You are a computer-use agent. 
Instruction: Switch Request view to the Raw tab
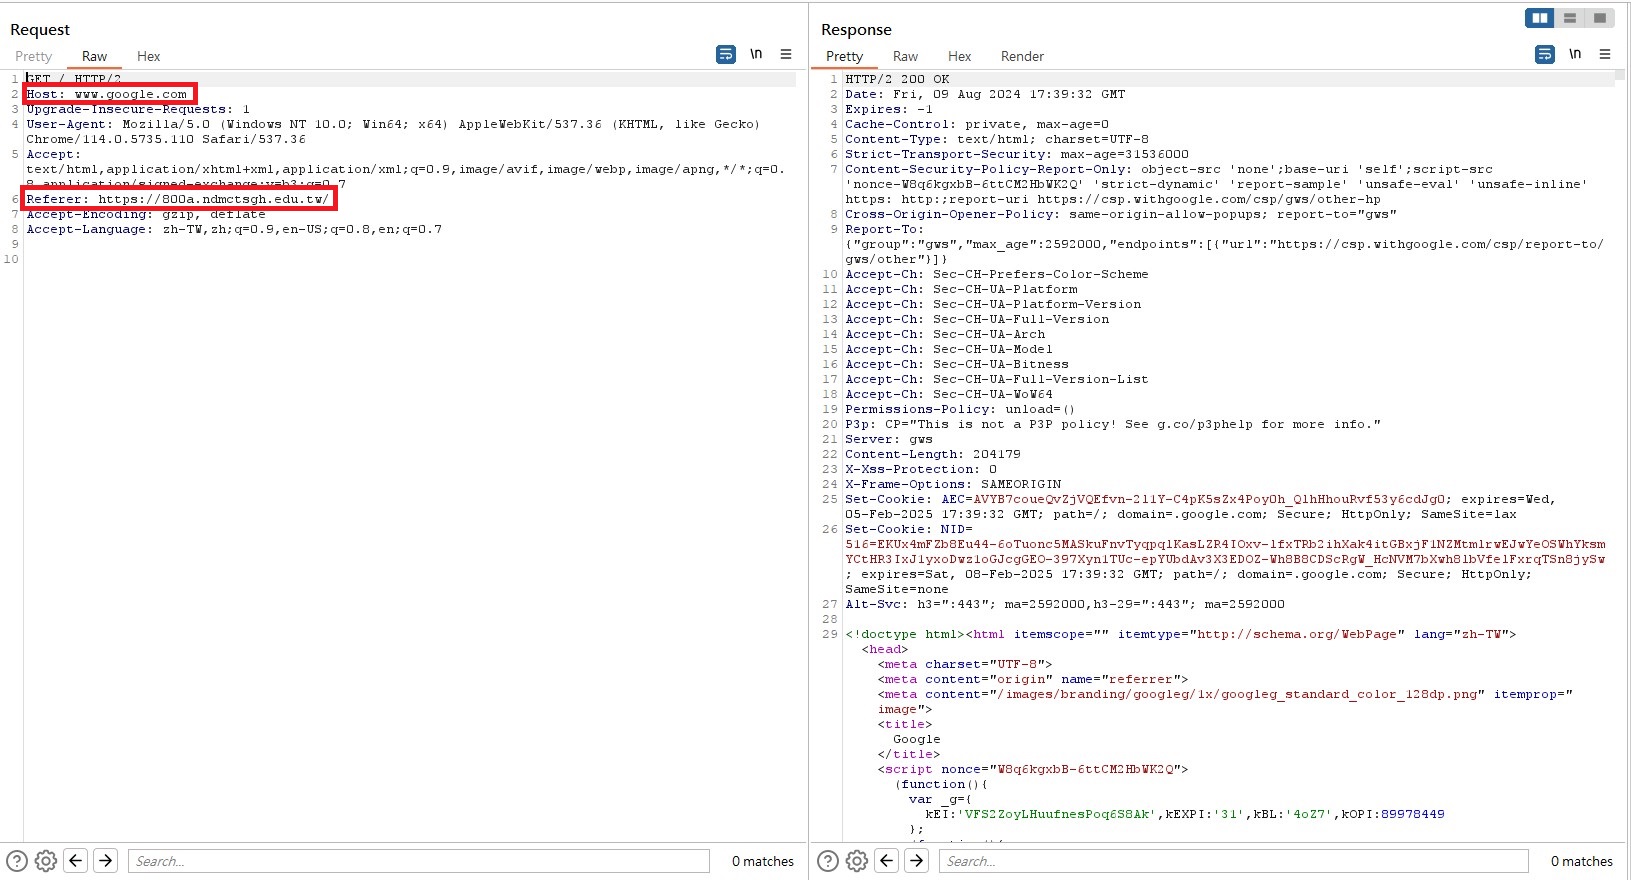(x=95, y=56)
